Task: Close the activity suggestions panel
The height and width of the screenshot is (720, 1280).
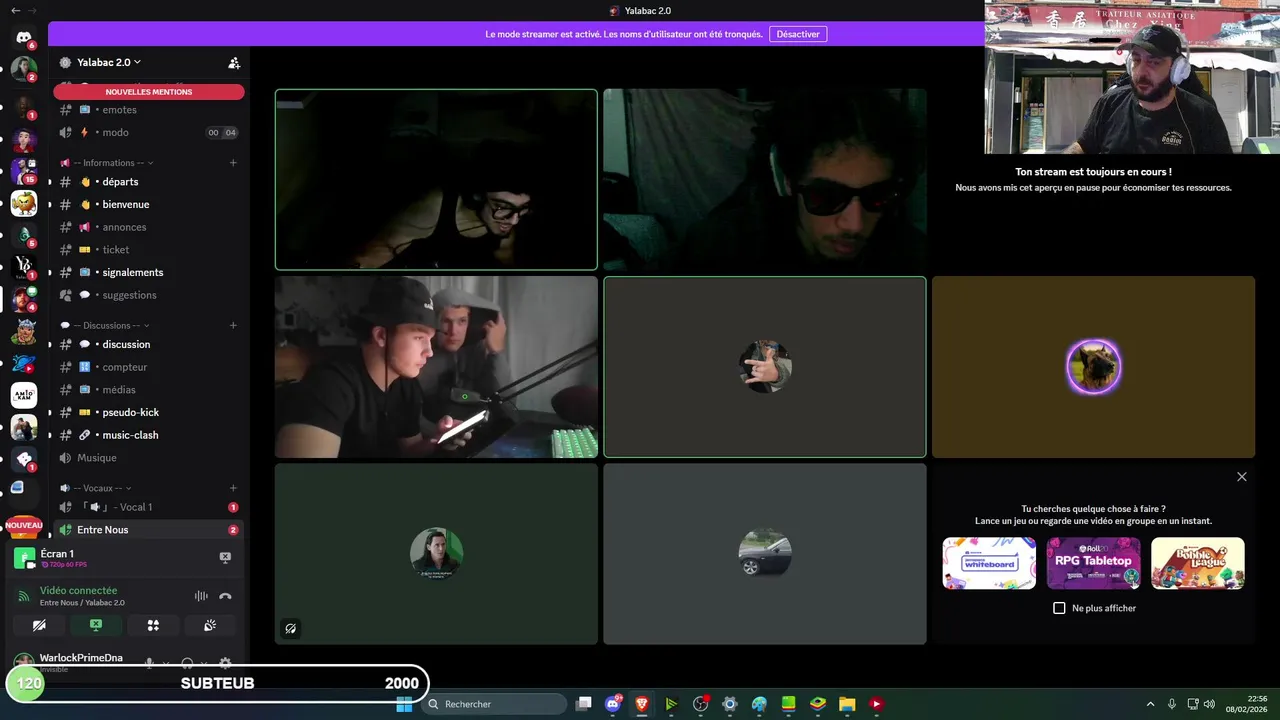Action: tap(1242, 477)
